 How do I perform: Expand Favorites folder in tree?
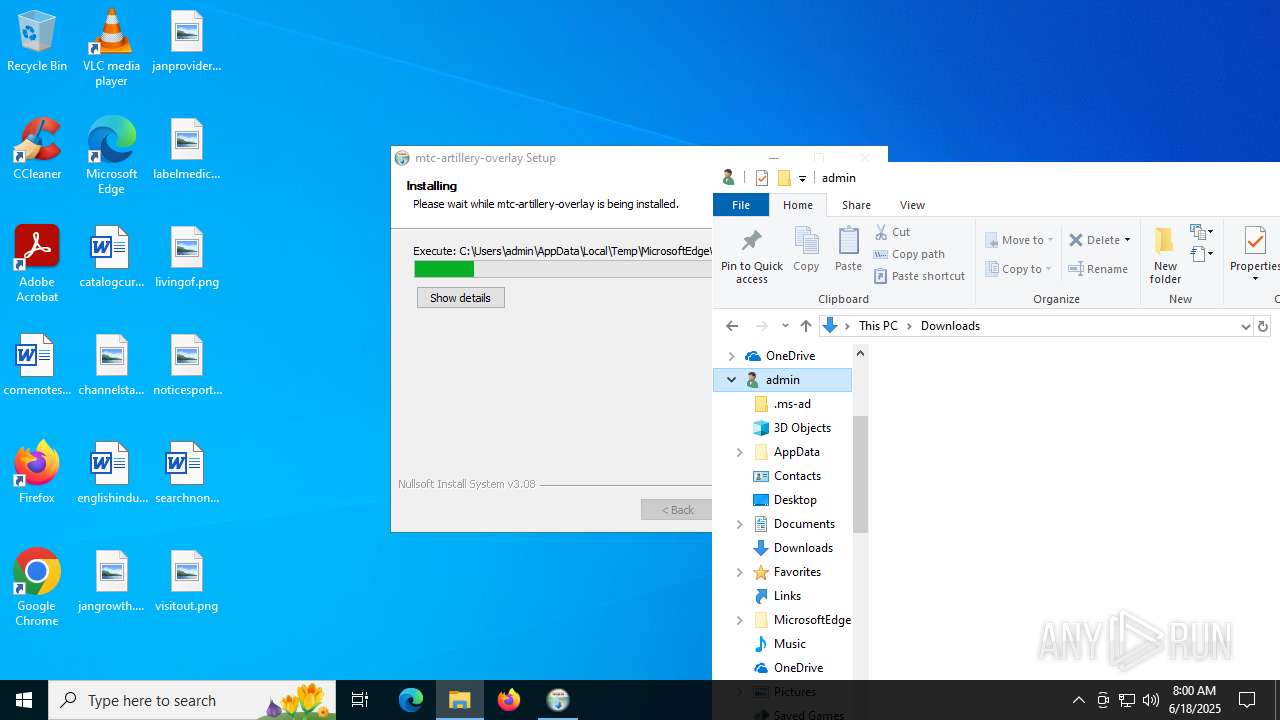point(740,572)
